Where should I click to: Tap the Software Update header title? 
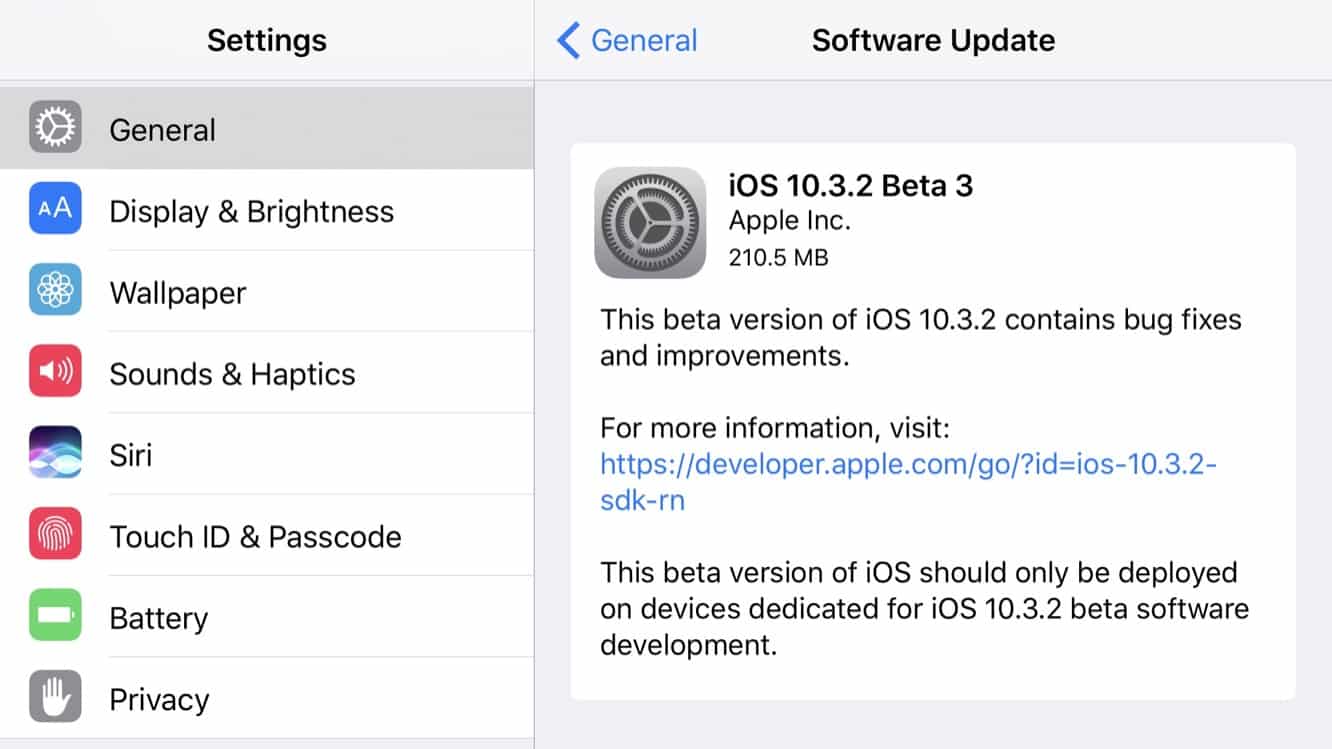coord(933,41)
